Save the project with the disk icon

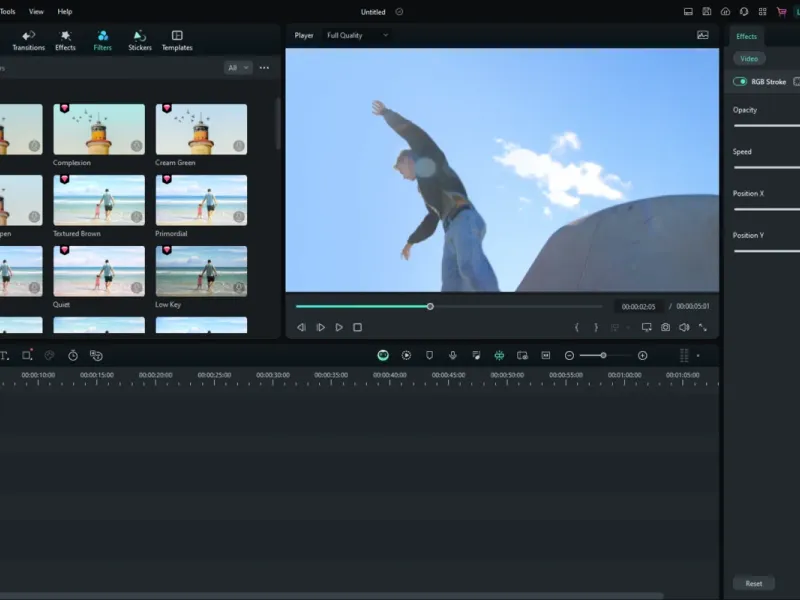tap(707, 11)
